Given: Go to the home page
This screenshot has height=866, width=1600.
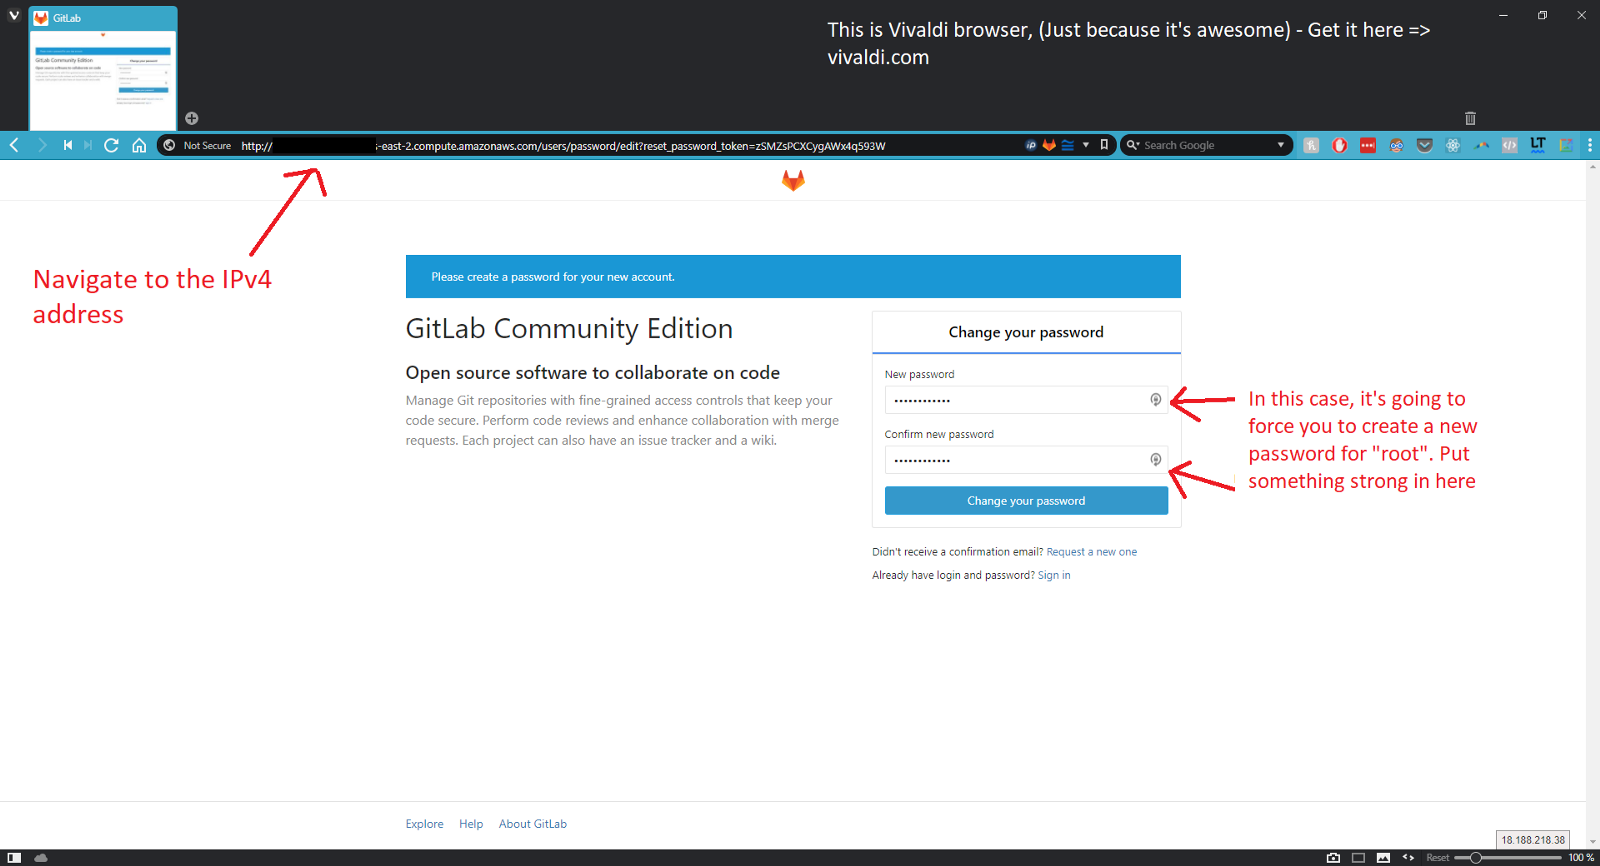Looking at the screenshot, I should [139, 145].
